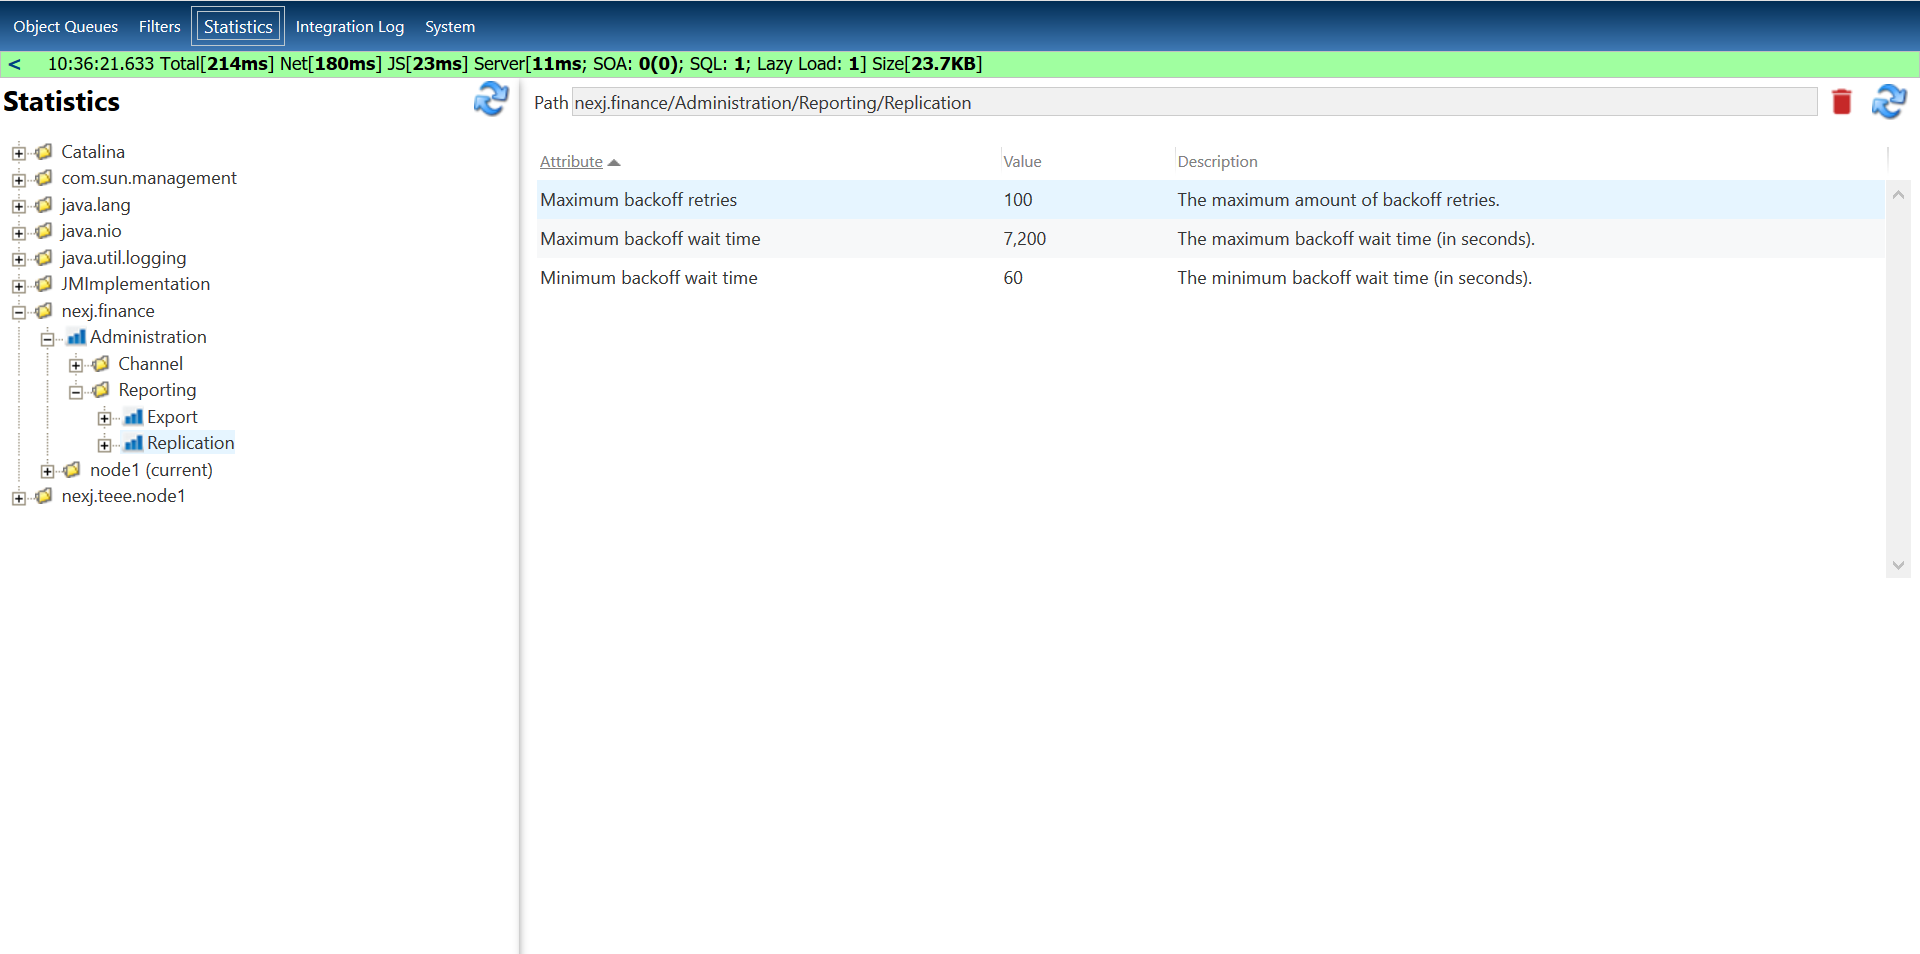The height and width of the screenshot is (954, 1920).
Task: Collapse the Reporting tree node
Action: click(x=76, y=390)
